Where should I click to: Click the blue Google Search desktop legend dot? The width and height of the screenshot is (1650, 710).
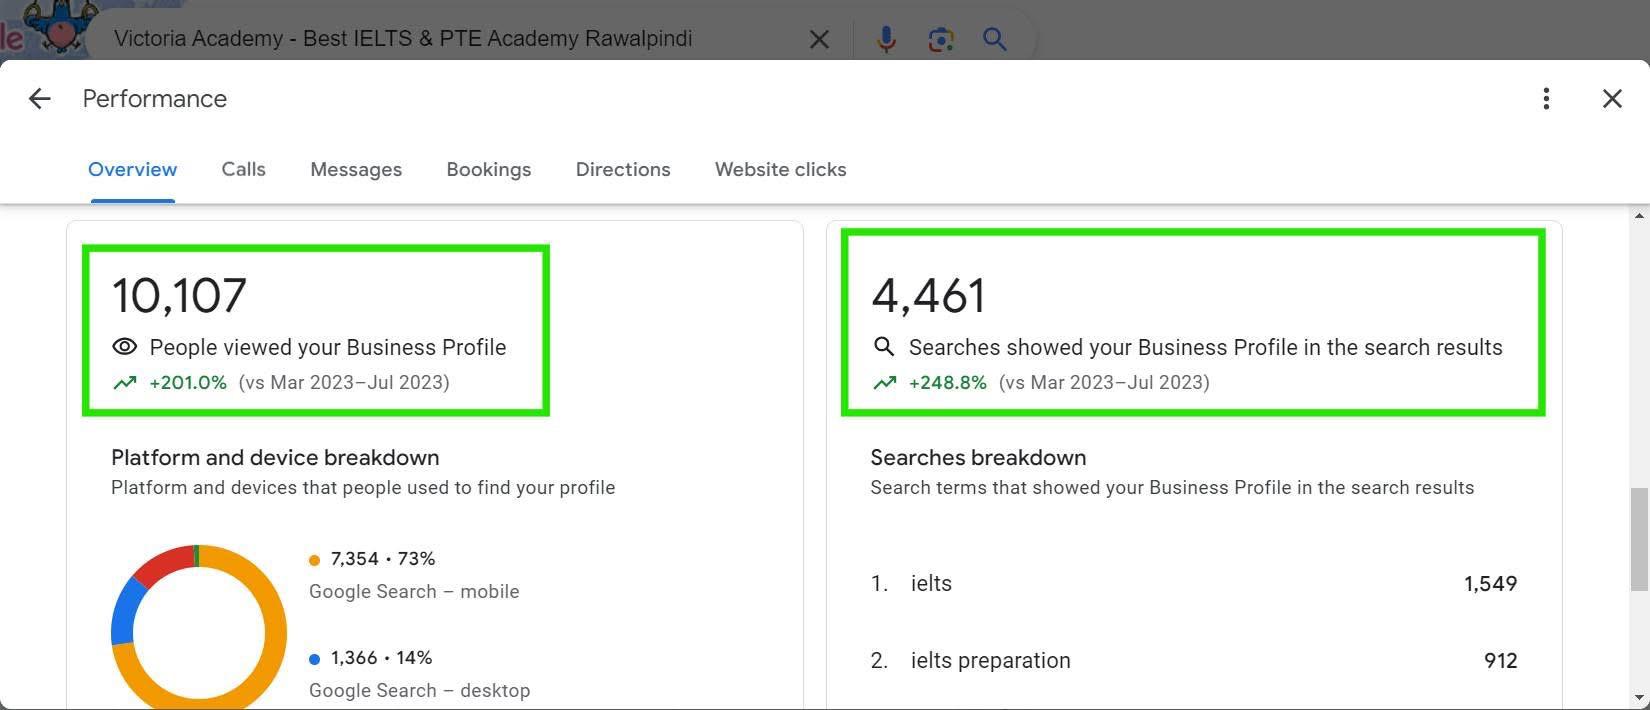click(315, 659)
